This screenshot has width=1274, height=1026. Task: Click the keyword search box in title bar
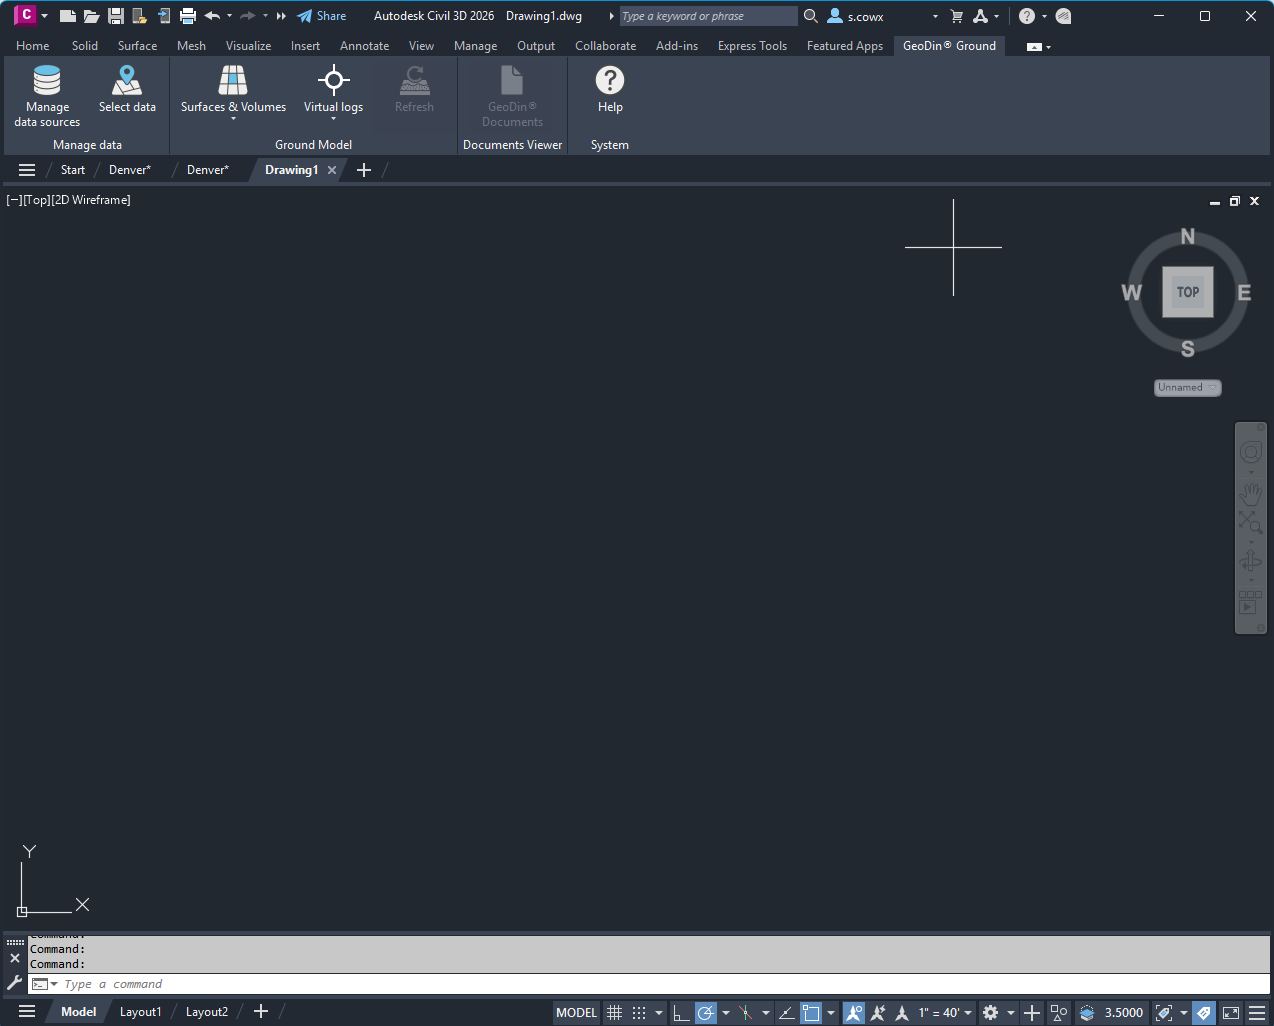pyautogui.click(x=708, y=16)
